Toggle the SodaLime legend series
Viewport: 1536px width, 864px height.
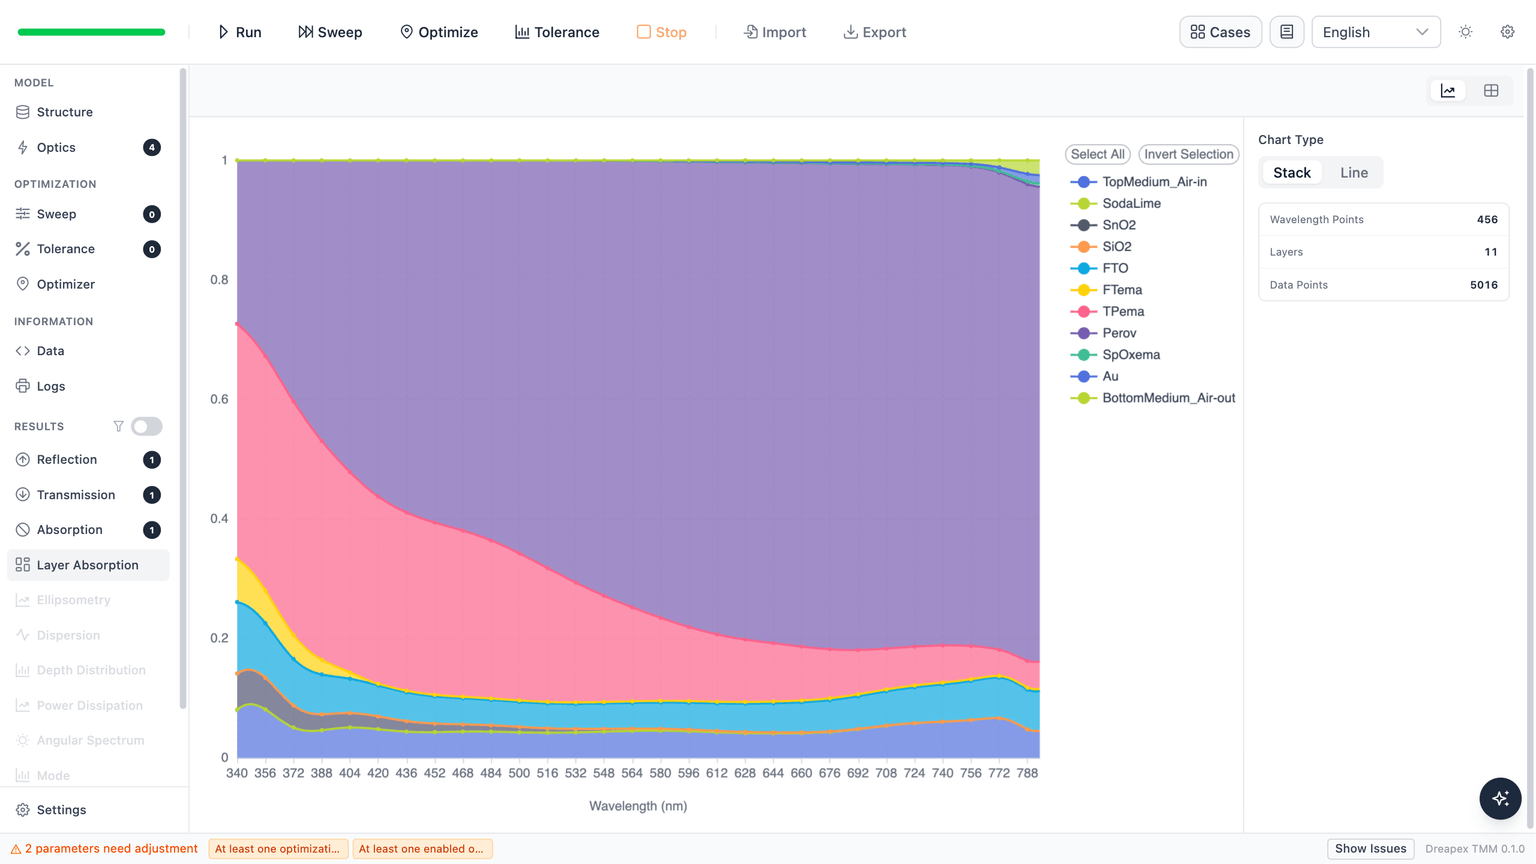(x=1116, y=203)
